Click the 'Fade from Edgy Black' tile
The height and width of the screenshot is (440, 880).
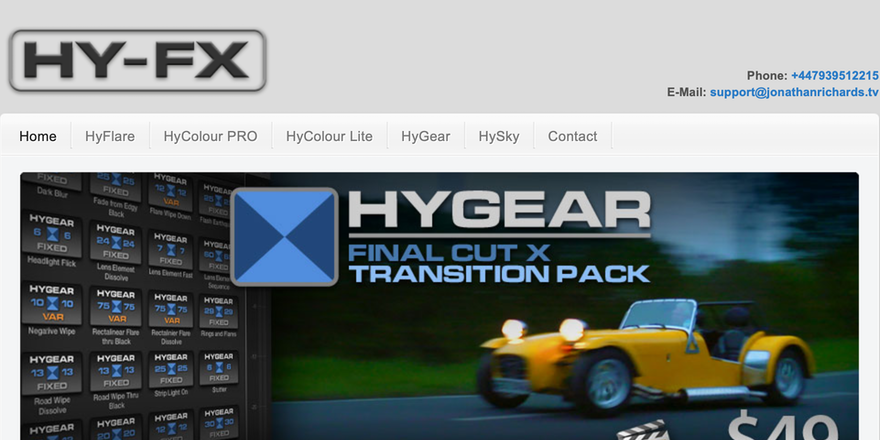pyautogui.click(x=117, y=195)
